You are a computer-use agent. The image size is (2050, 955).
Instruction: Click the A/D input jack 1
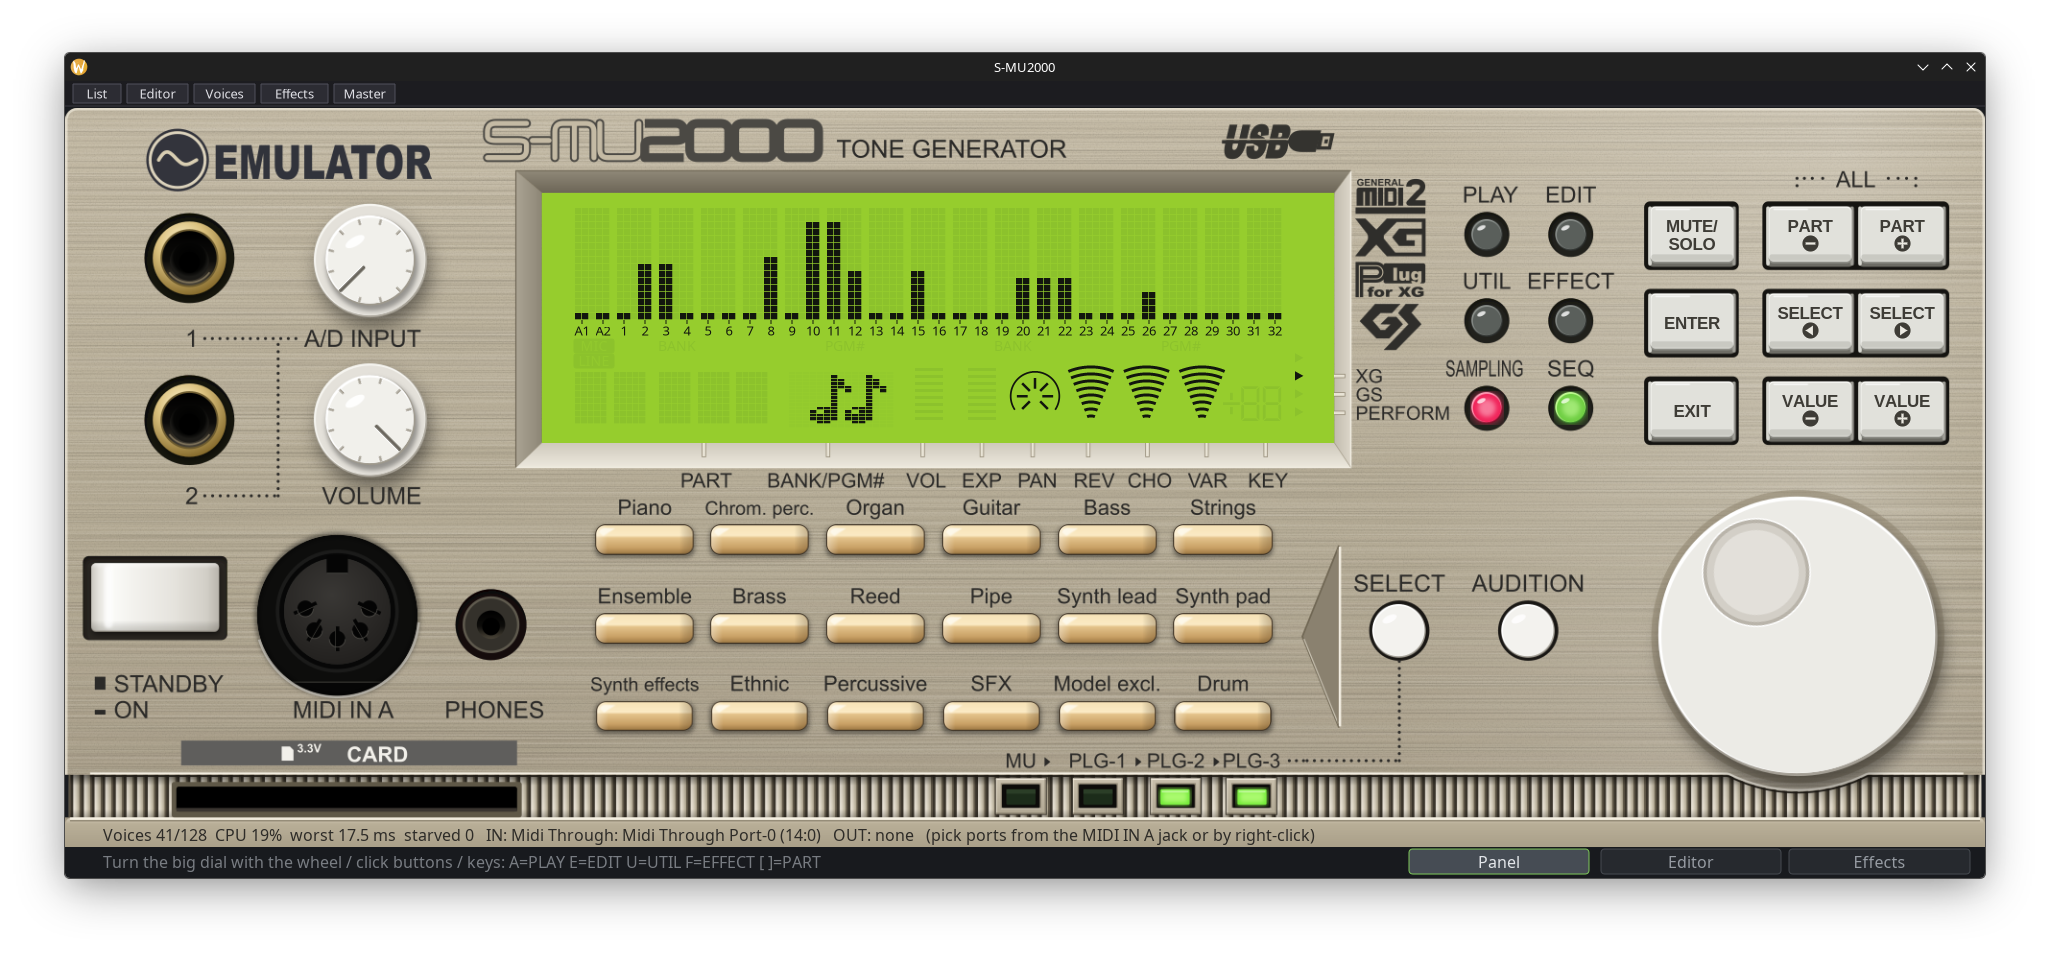coord(189,258)
